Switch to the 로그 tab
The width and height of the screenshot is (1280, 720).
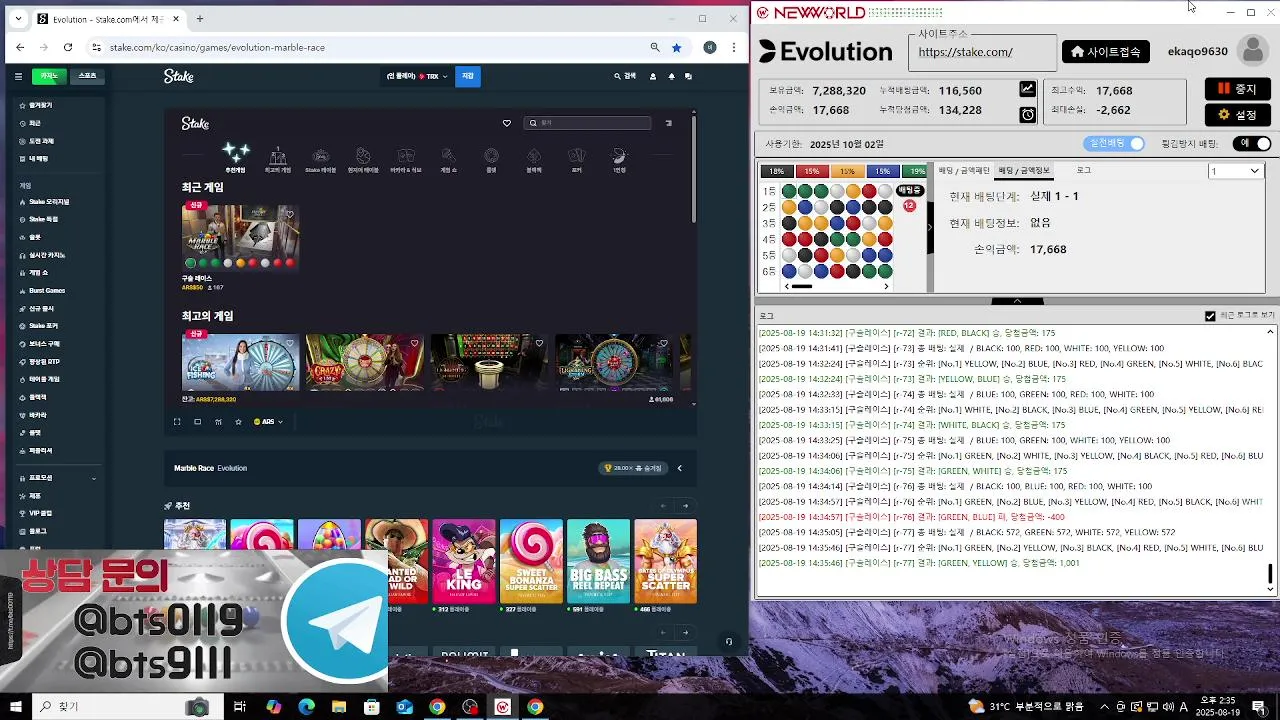coord(1083,171)
